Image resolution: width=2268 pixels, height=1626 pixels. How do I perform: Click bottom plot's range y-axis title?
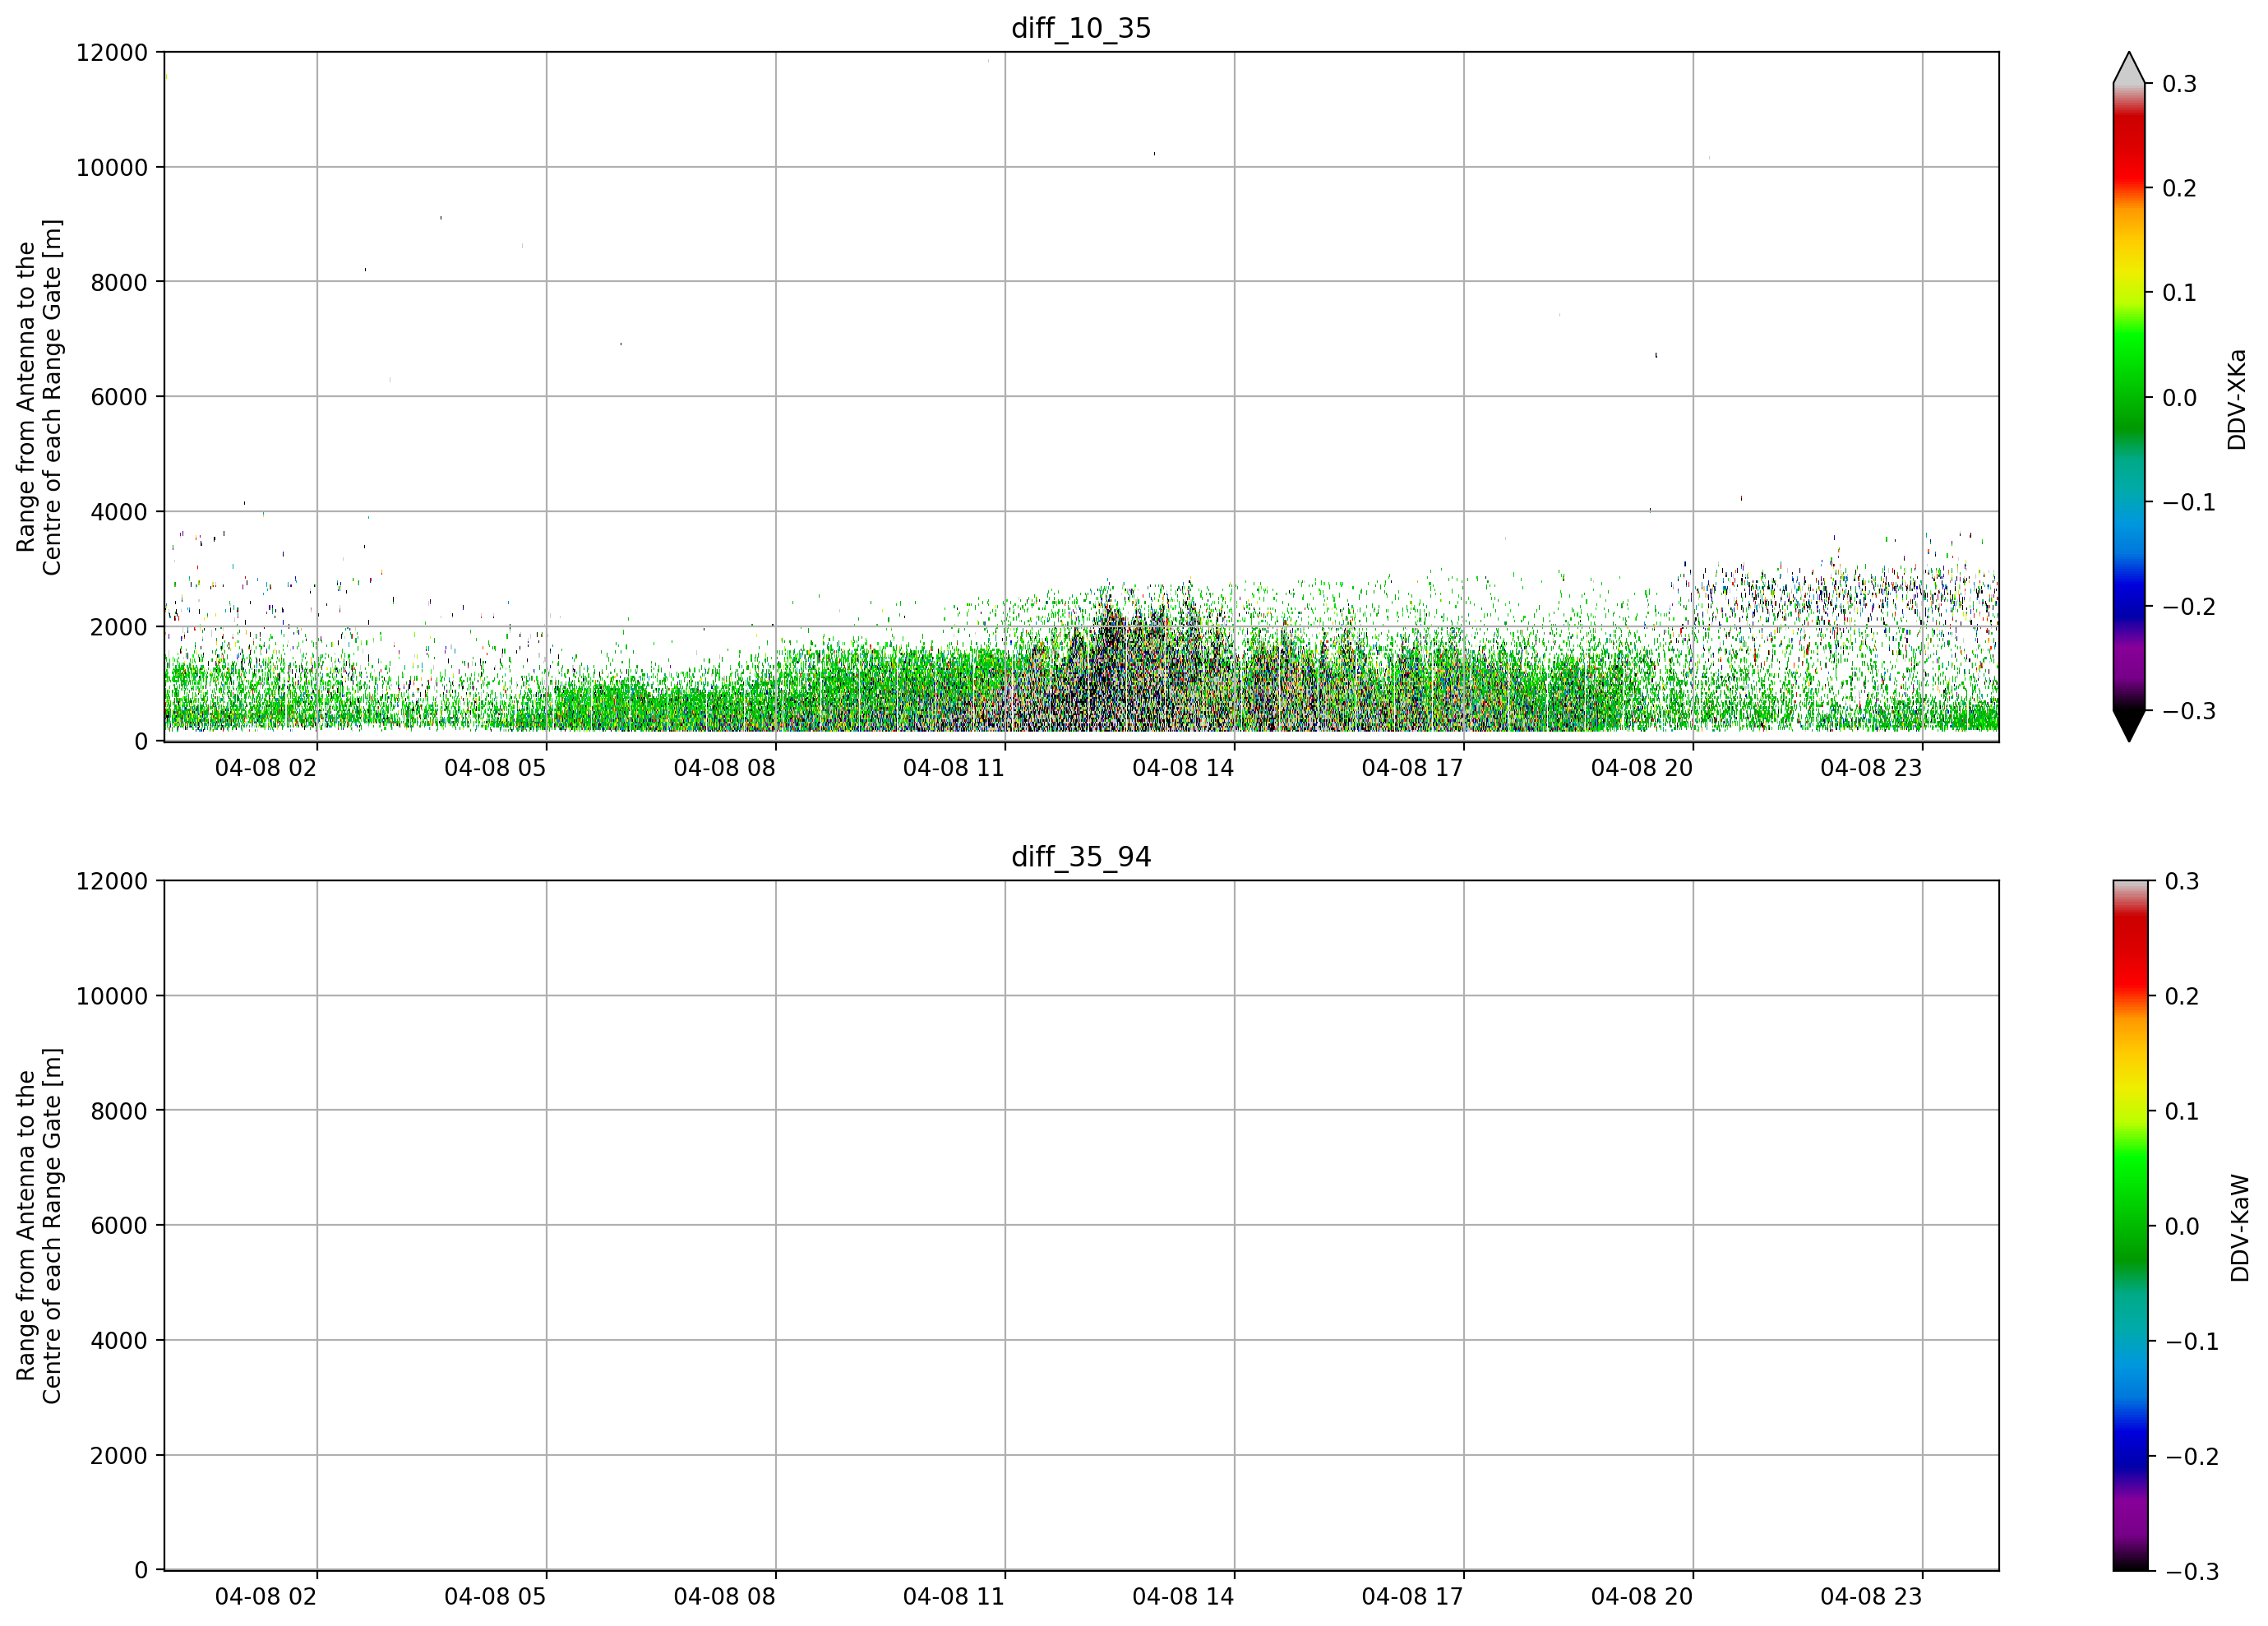(39, 1226)
